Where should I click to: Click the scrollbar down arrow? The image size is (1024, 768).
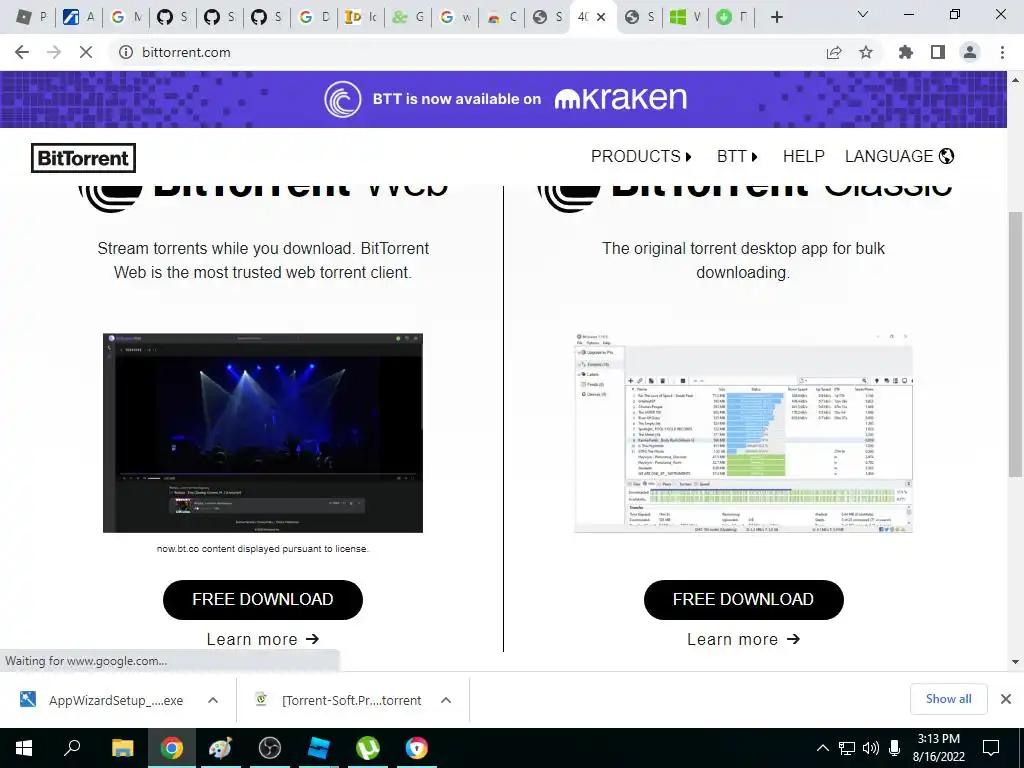point(1015,662)
